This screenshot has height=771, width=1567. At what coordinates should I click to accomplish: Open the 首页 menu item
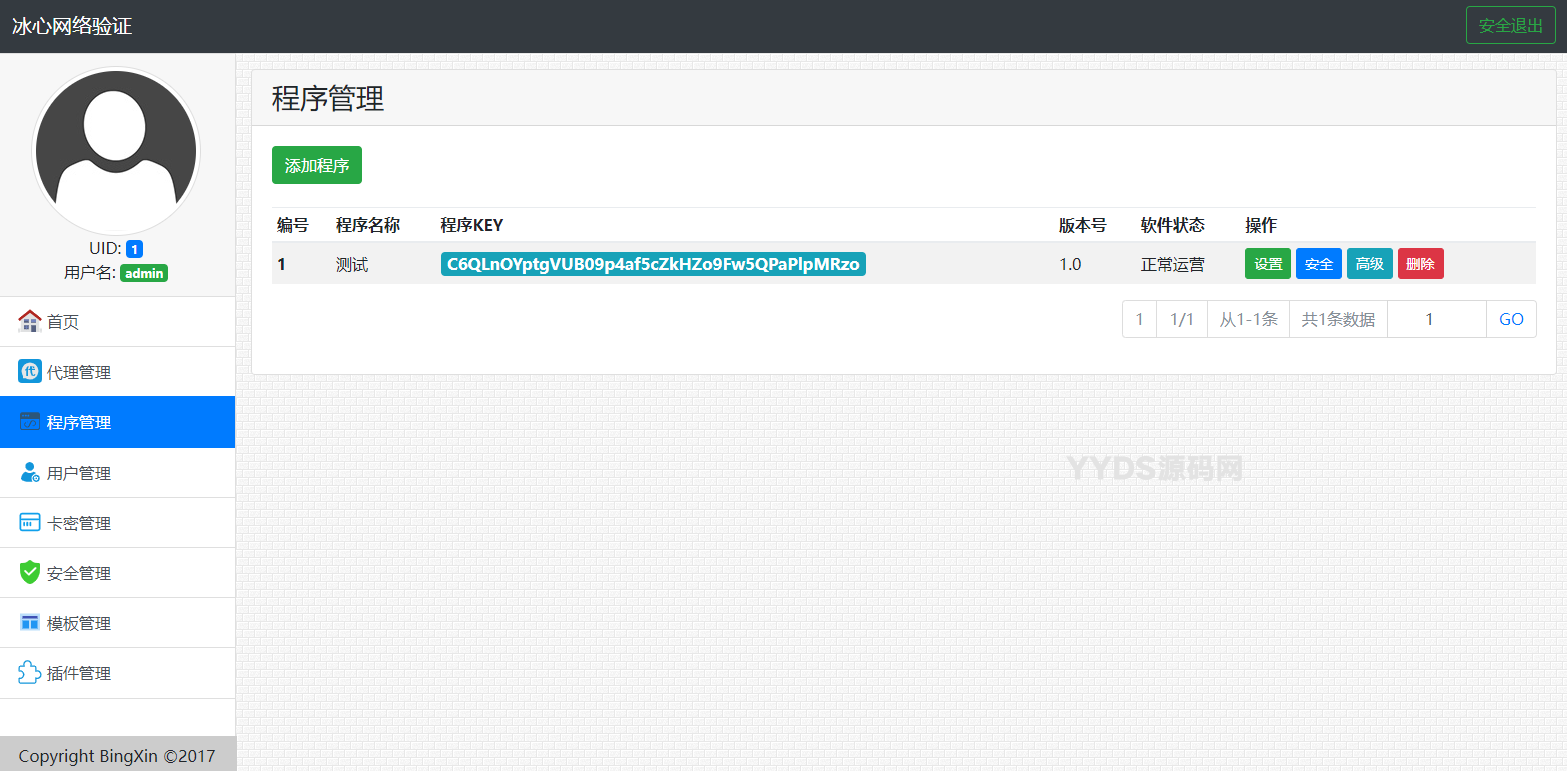(63, 322)
